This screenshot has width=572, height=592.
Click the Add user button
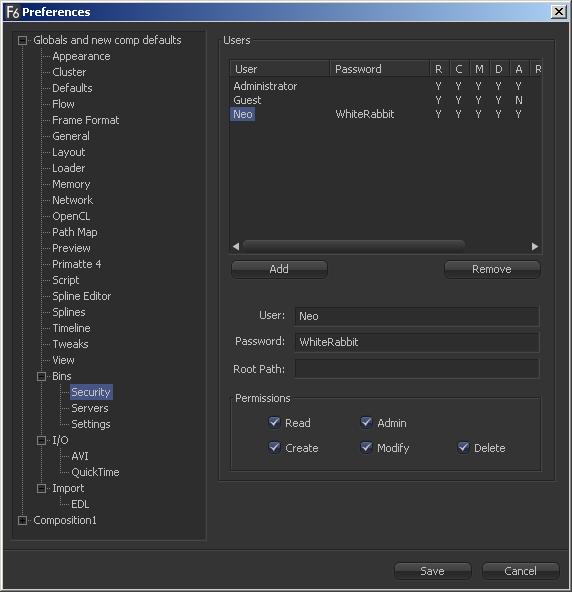279,269
